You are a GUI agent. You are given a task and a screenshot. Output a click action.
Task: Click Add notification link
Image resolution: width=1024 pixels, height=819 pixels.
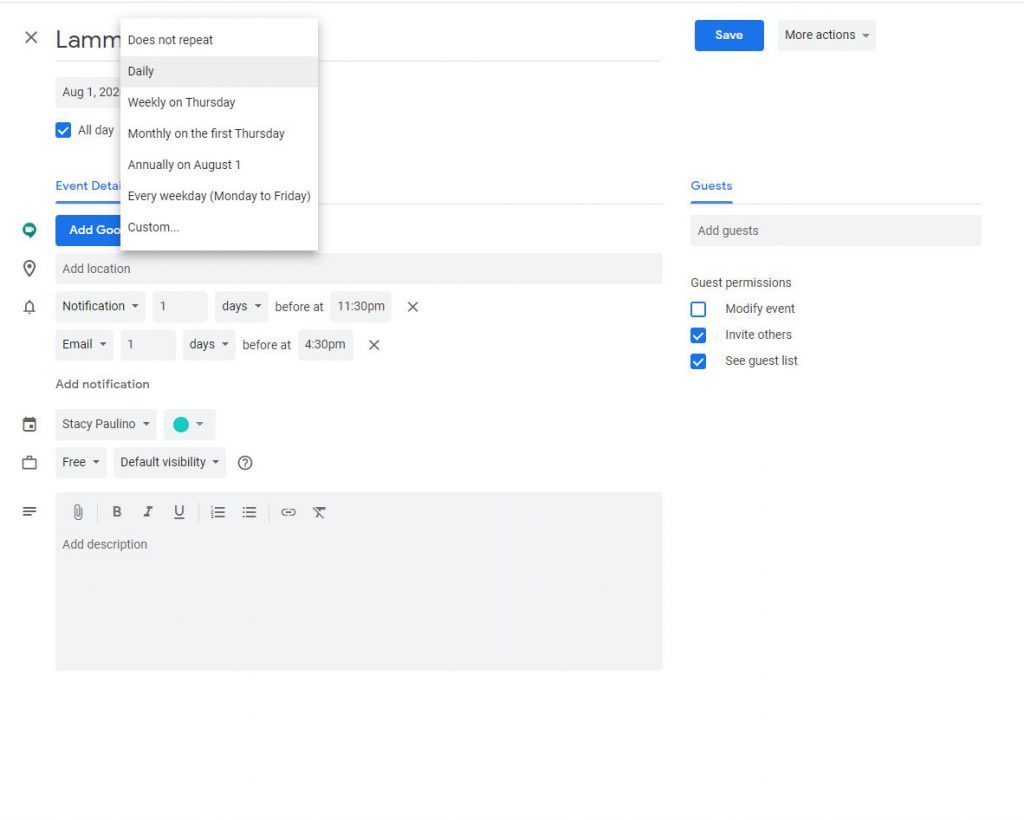click(x=103, y=384)
